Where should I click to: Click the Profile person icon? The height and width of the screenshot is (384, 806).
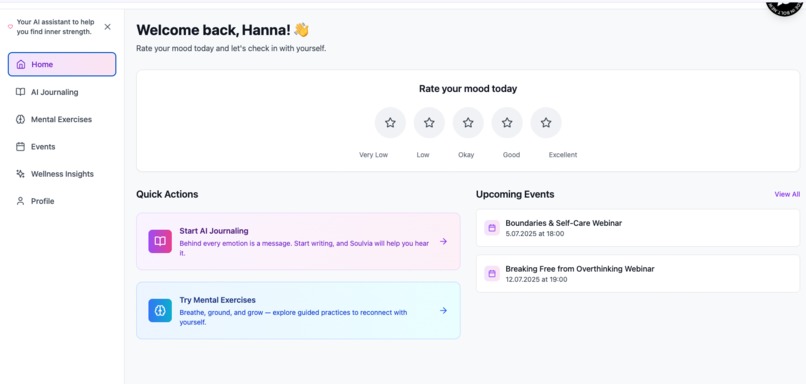[21, 201]
